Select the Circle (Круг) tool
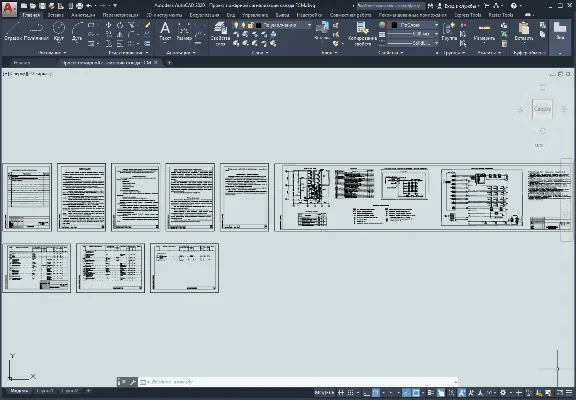Image resolution: width=576 pixels, height=400 pixels. tap(59, 31)
